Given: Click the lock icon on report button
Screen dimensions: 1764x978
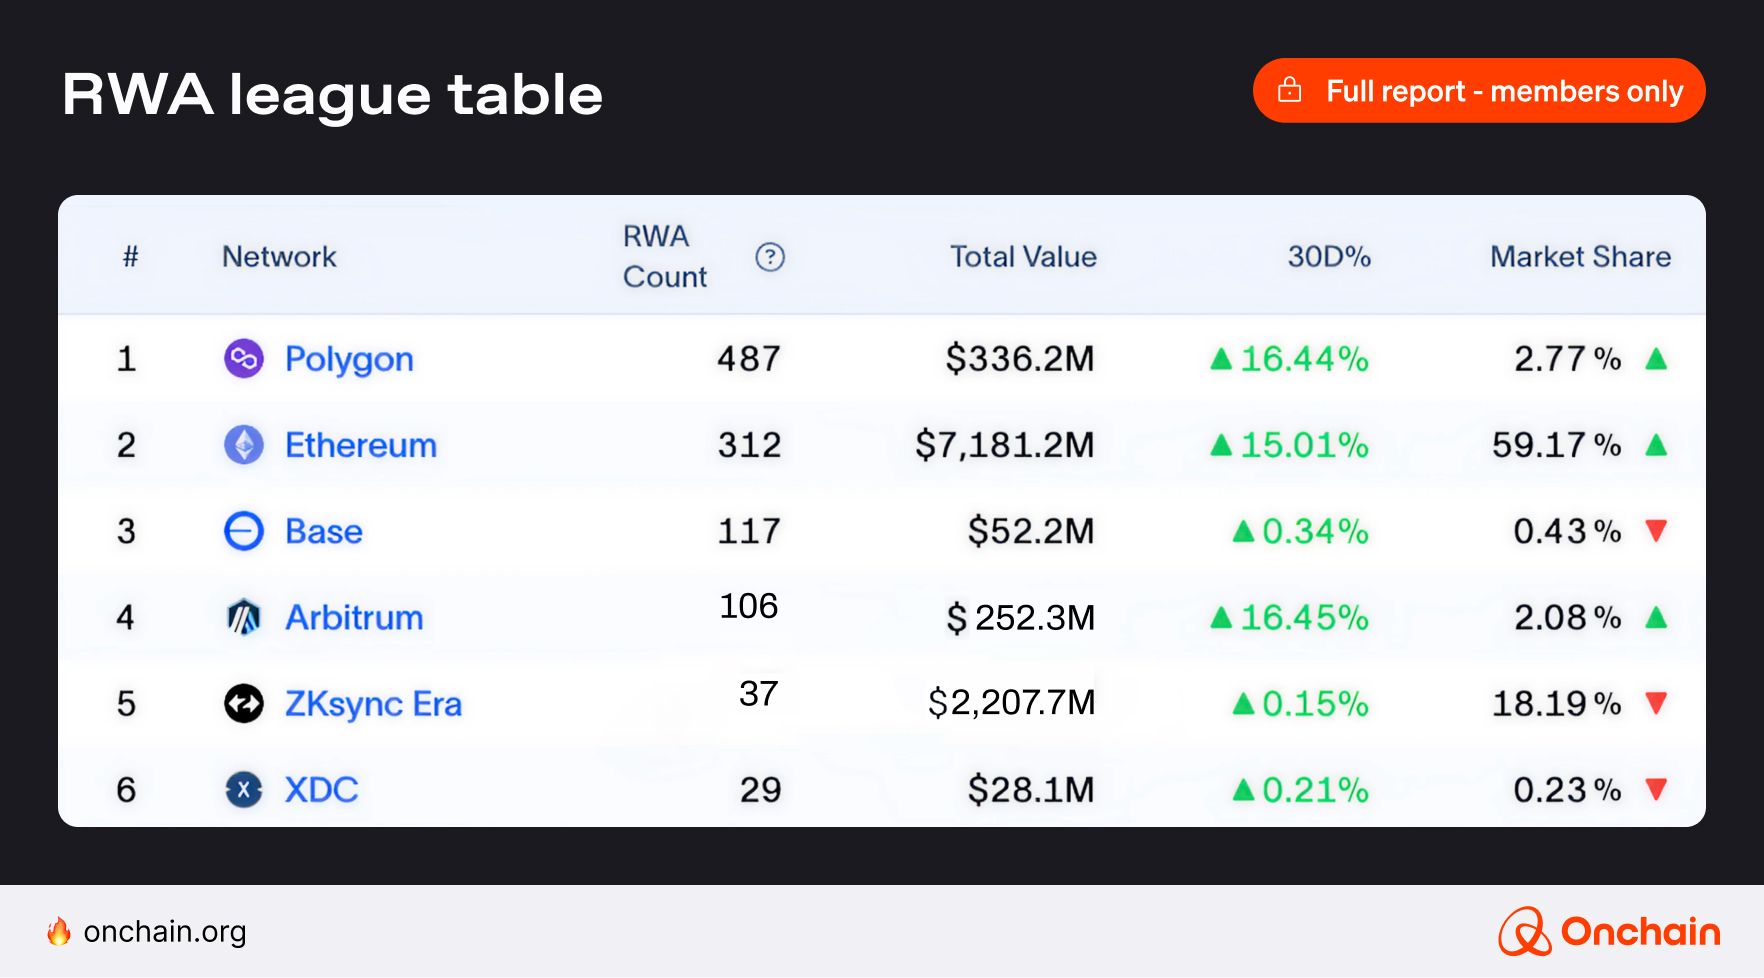Looking at the screenshot, I should tap(1290, 90).
